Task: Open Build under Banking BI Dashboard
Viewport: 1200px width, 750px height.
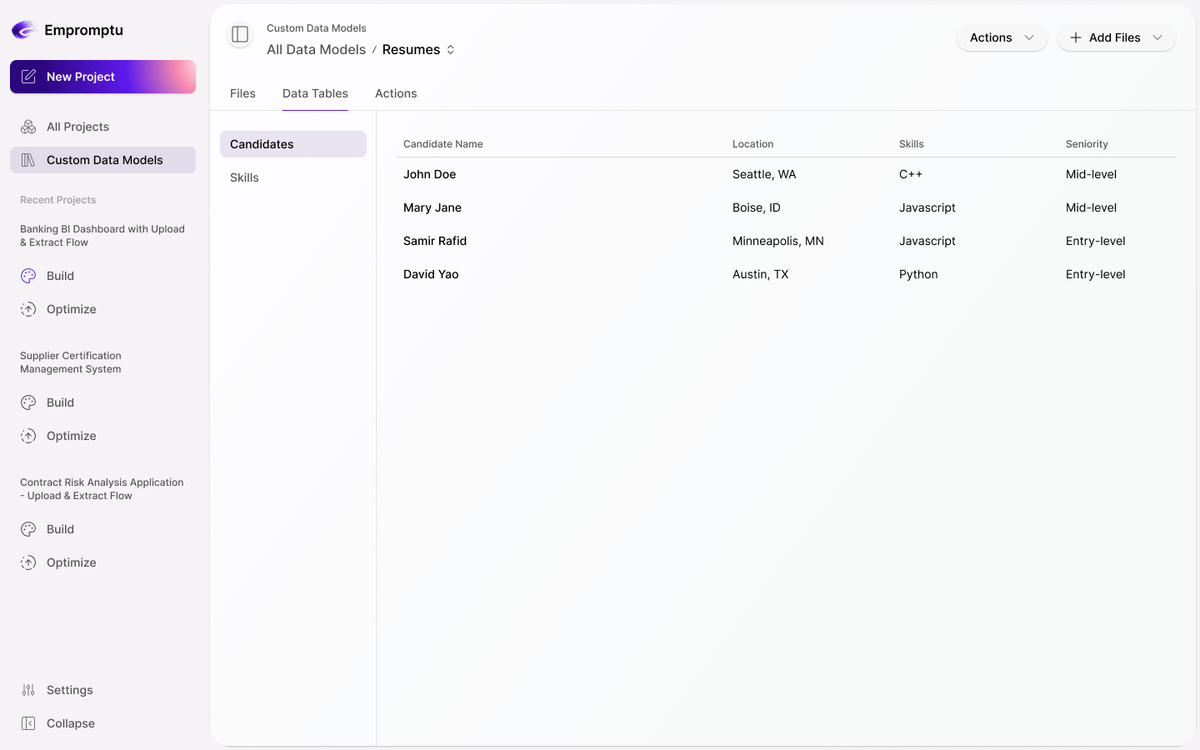Action: pos(60,276)
